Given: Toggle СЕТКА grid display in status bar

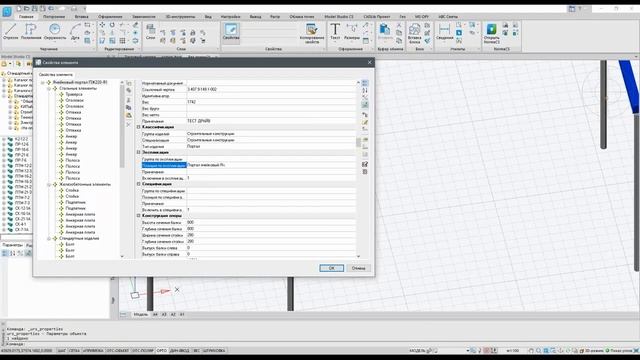Looking at the screenshot, I should click(74, 351).
